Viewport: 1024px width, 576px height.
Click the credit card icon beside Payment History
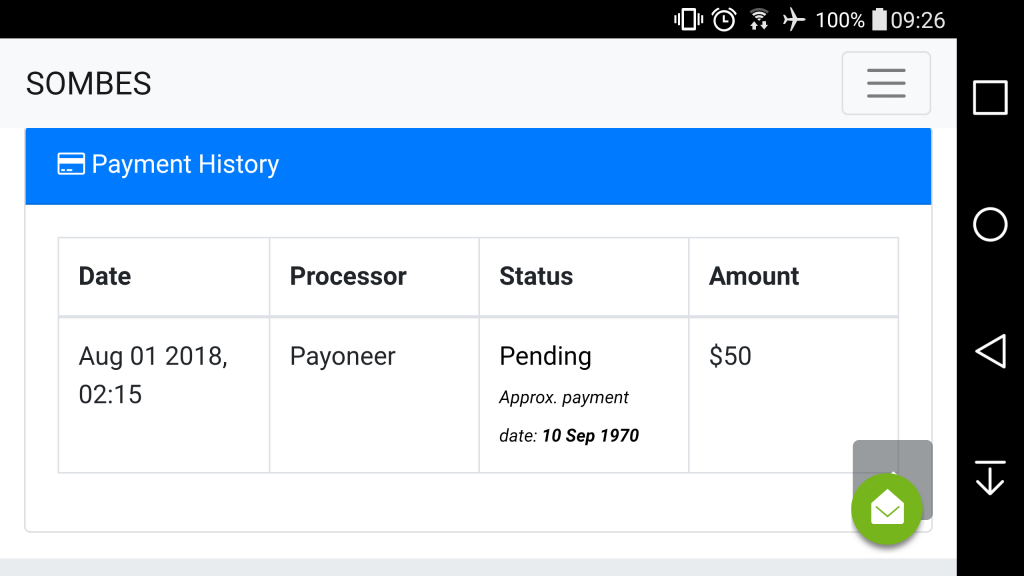click(71, 164)
